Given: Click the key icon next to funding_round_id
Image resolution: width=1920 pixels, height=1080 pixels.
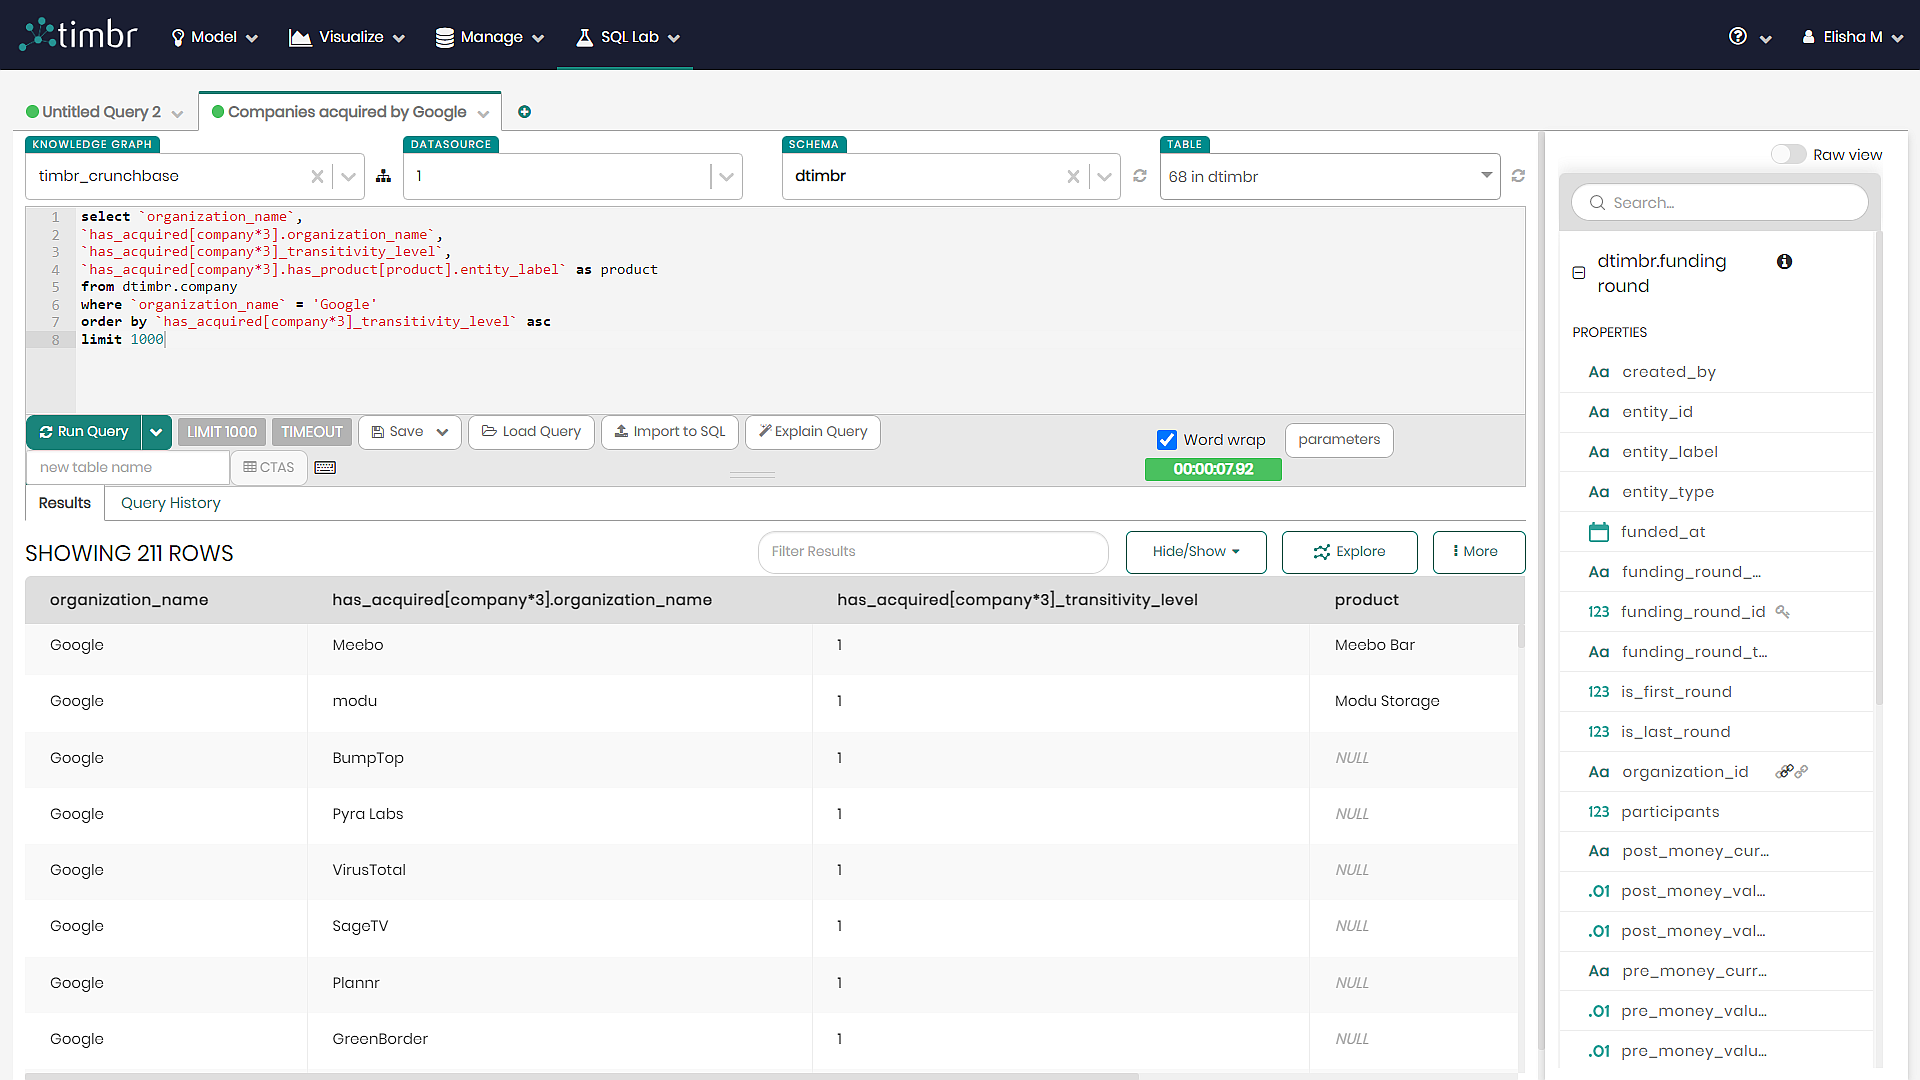Looking at the screenshot, I should click(x=1784, y=611).
